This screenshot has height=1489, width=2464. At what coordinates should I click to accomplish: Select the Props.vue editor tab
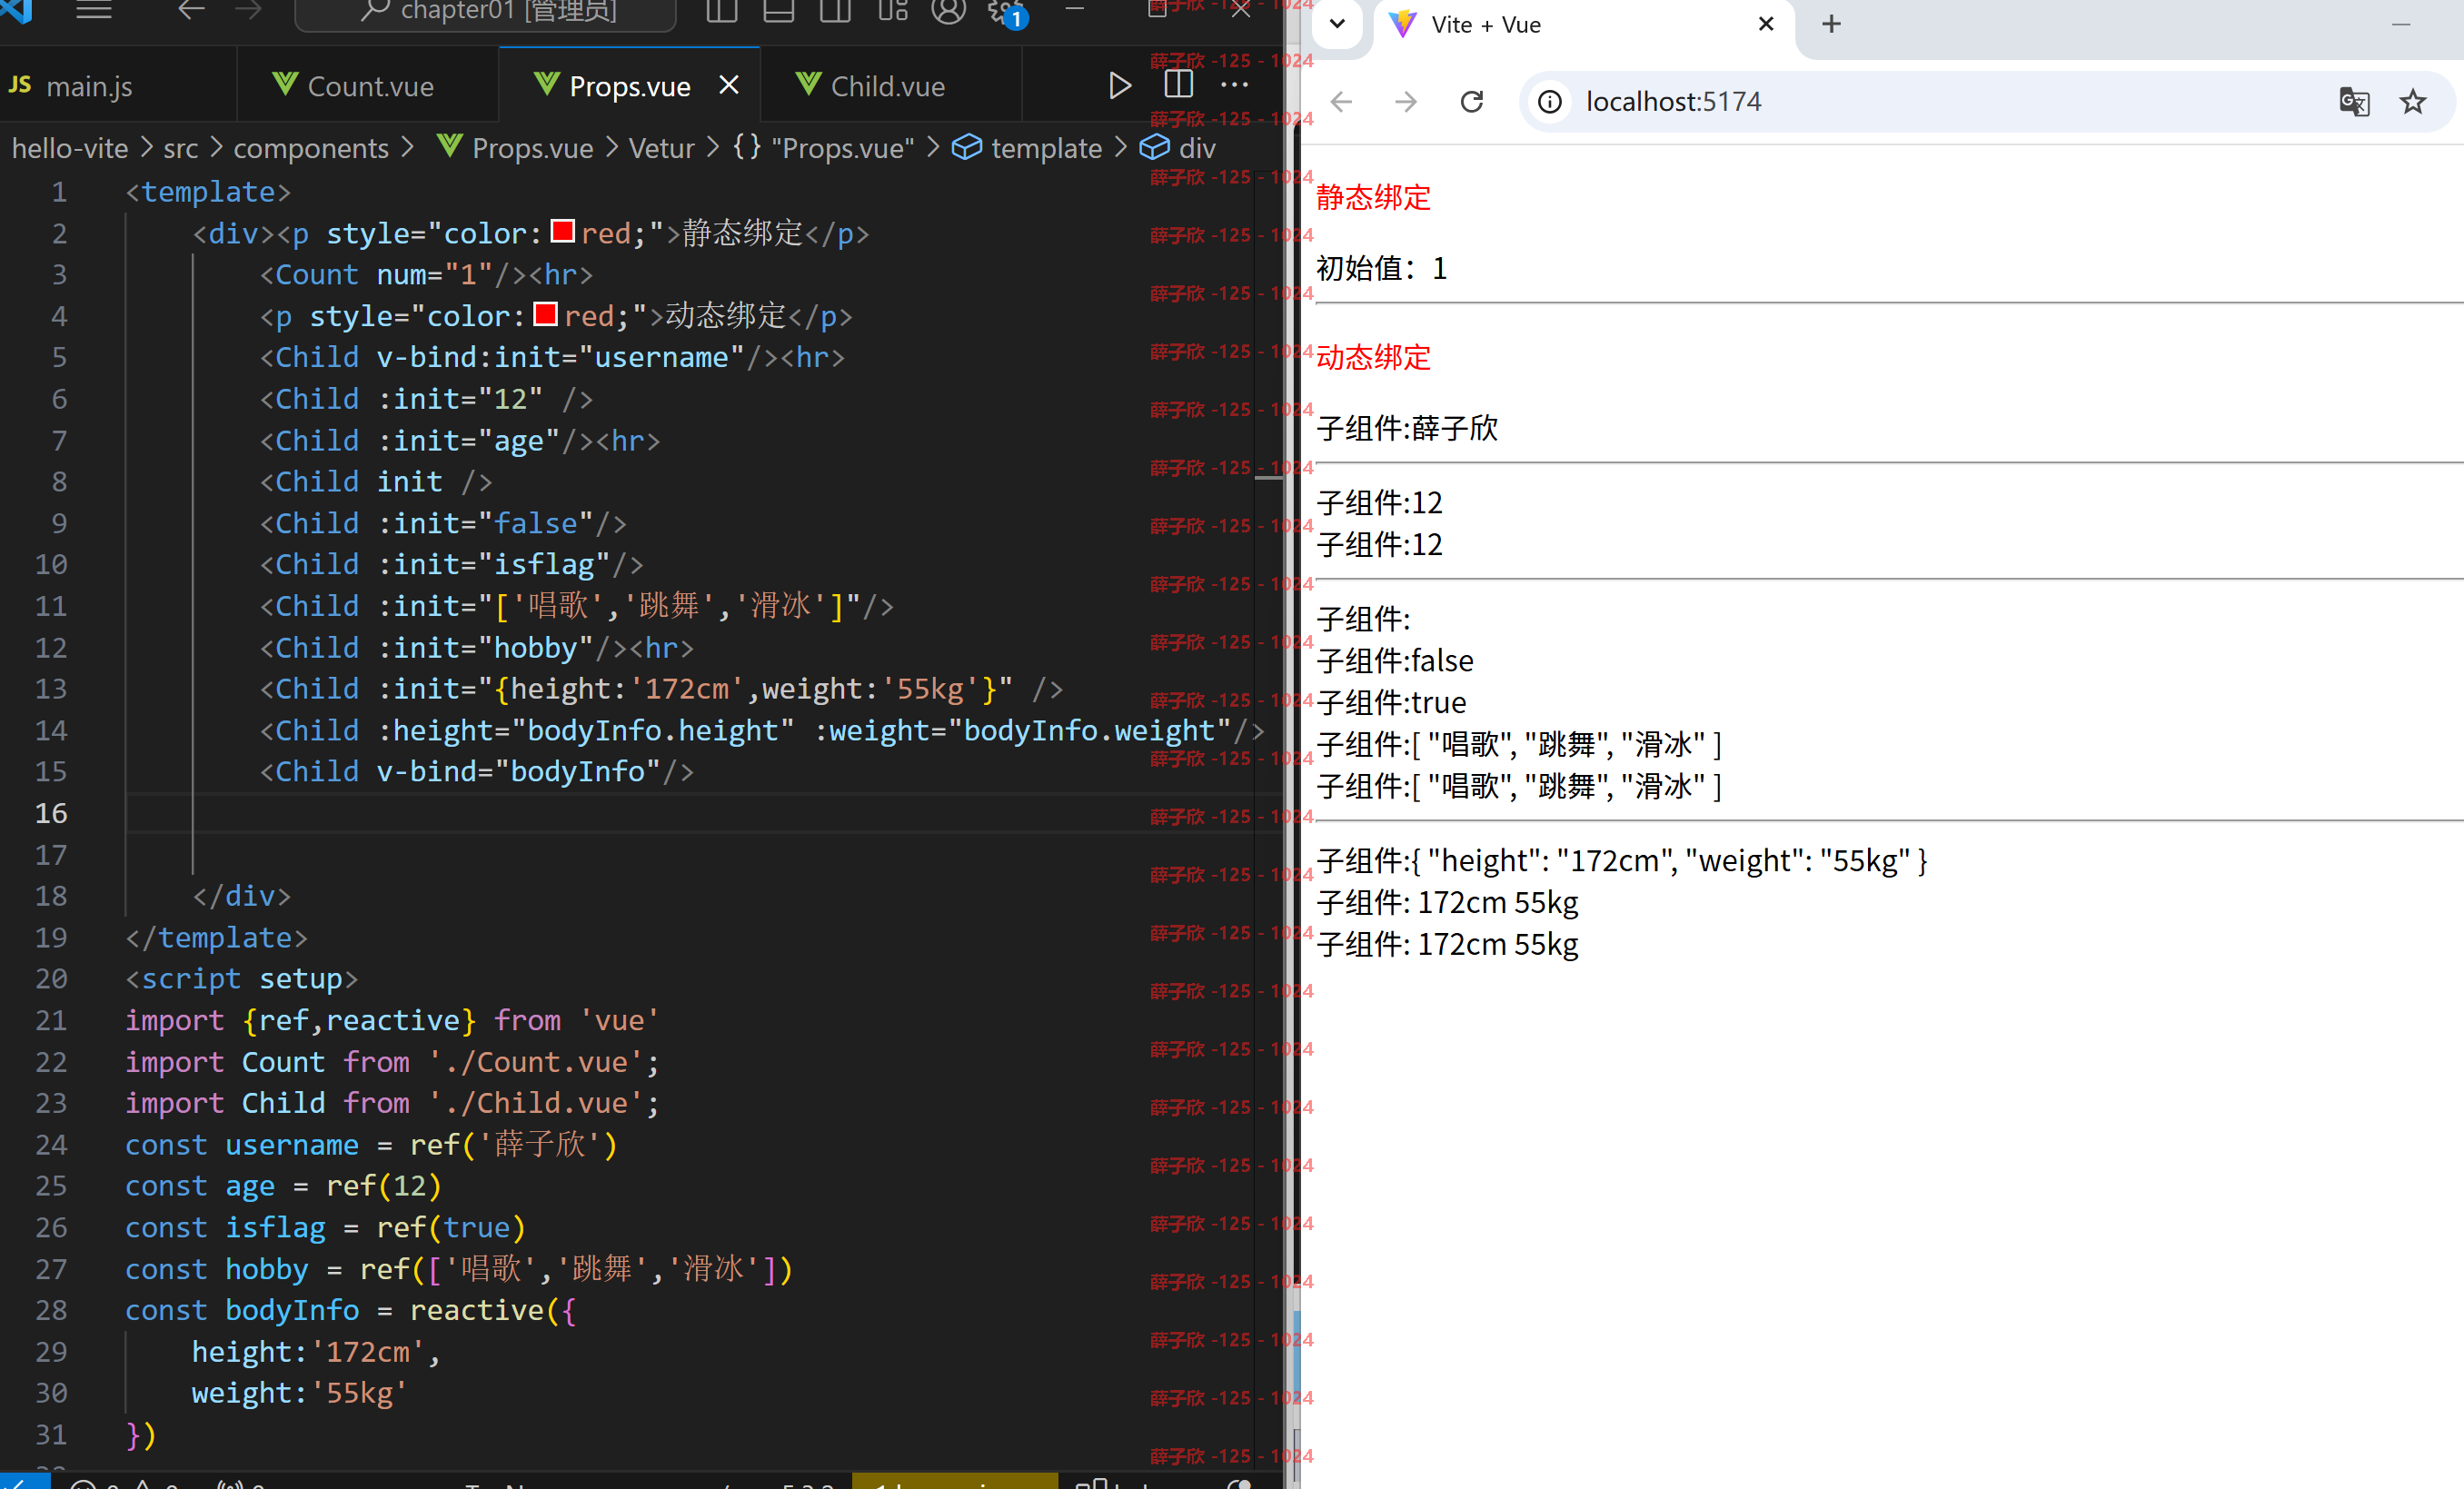tap(630, 86)
